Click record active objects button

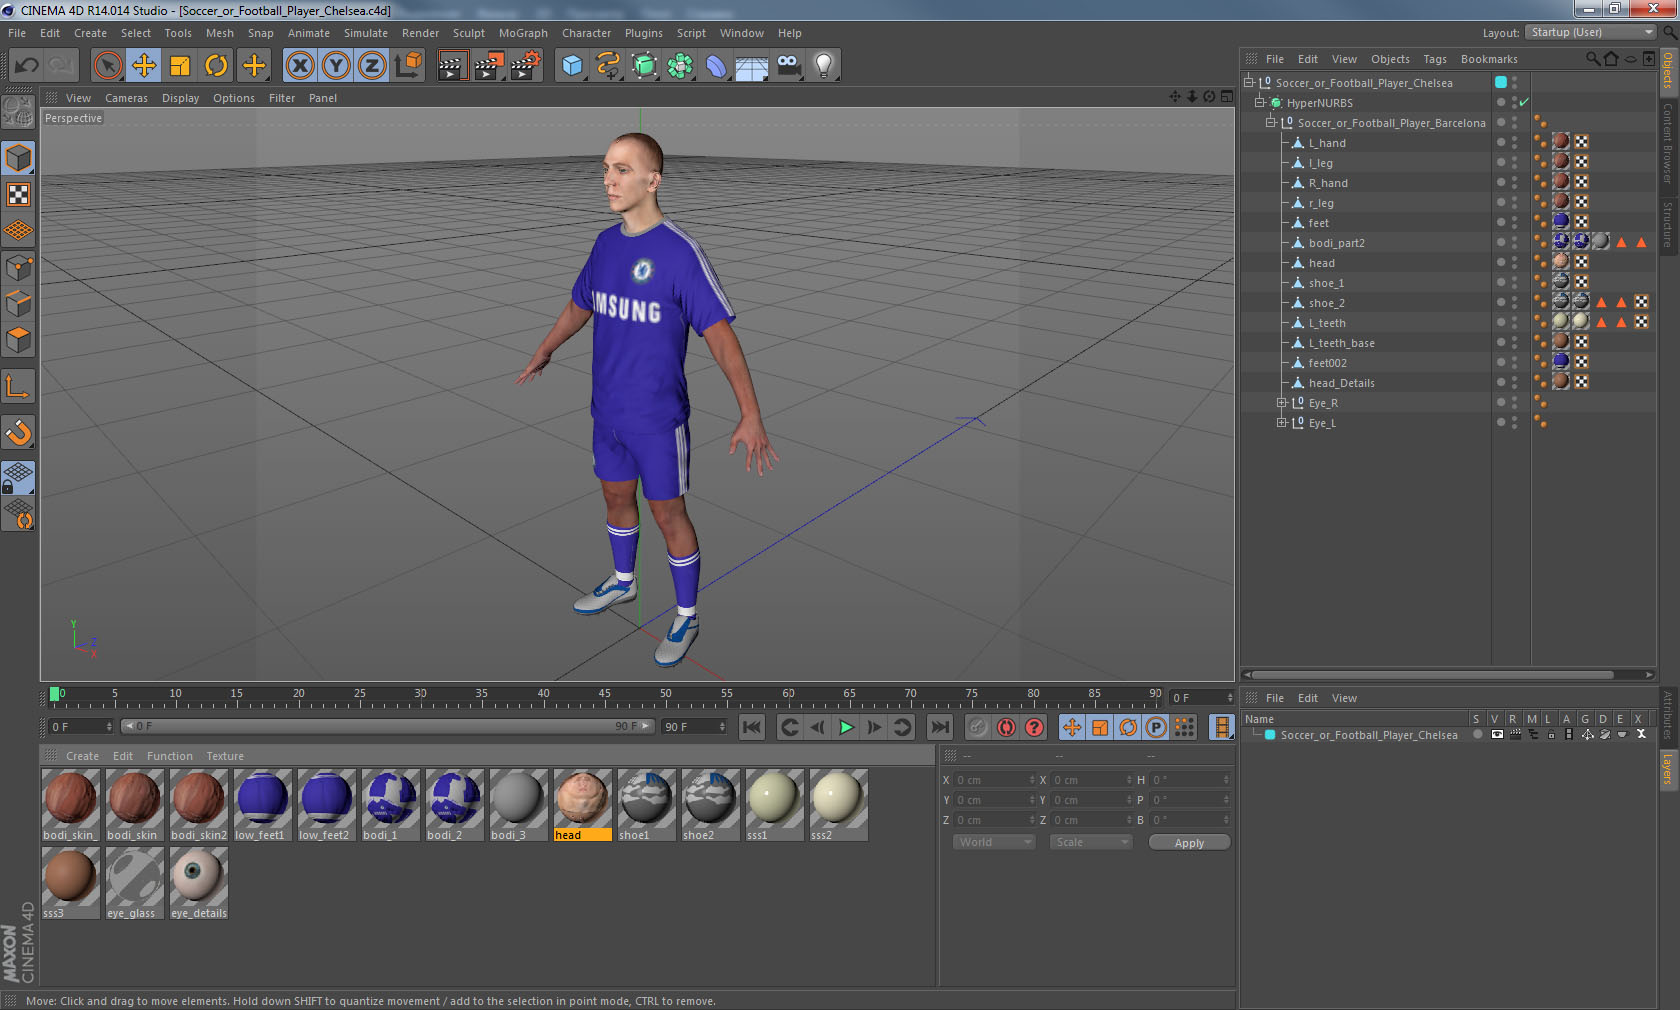point(978,727)
